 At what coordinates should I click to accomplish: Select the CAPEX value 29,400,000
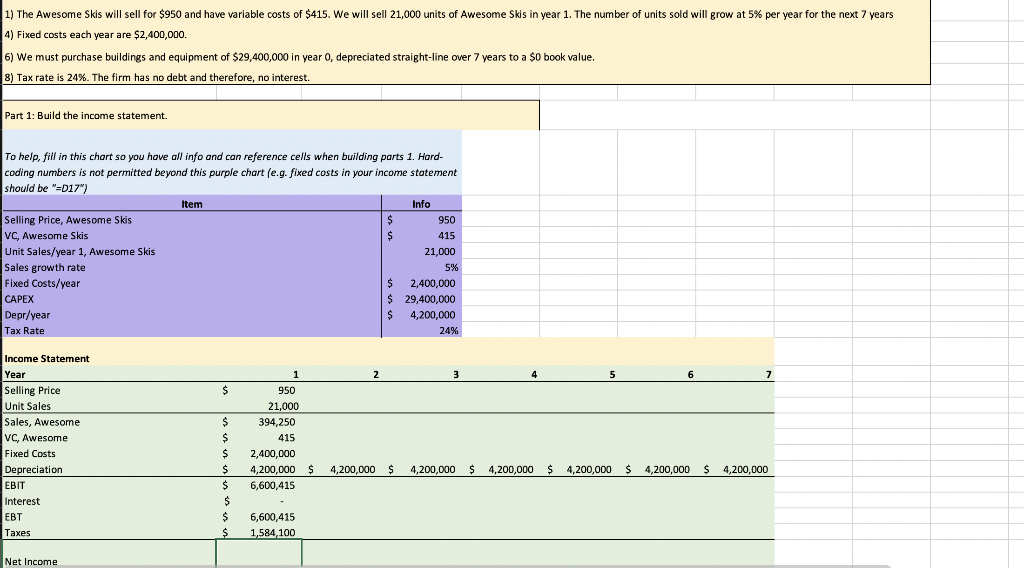[421, 299]
